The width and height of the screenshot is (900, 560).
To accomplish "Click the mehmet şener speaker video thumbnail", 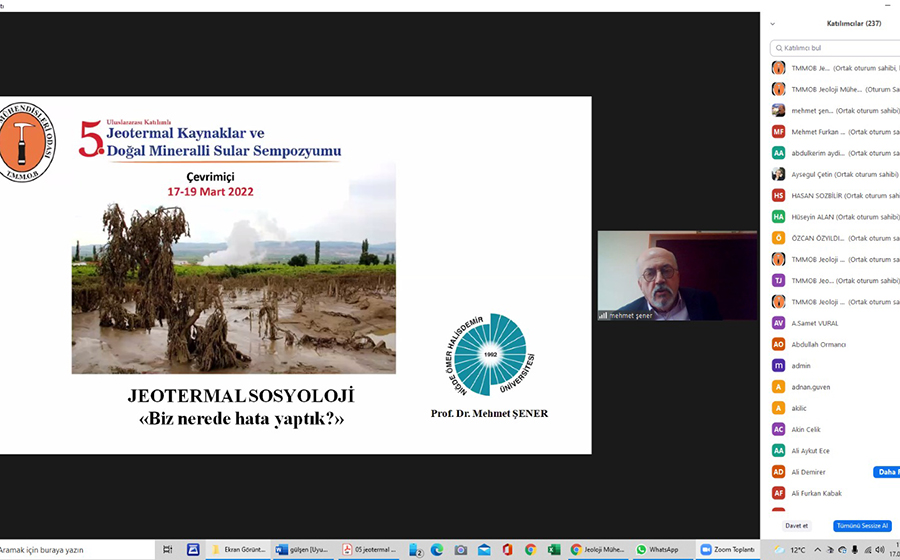I will [x=677, y=275].
